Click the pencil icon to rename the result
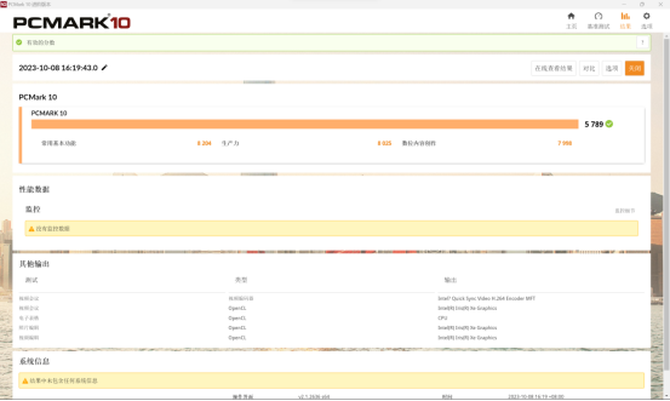 (x=104, y=68)
